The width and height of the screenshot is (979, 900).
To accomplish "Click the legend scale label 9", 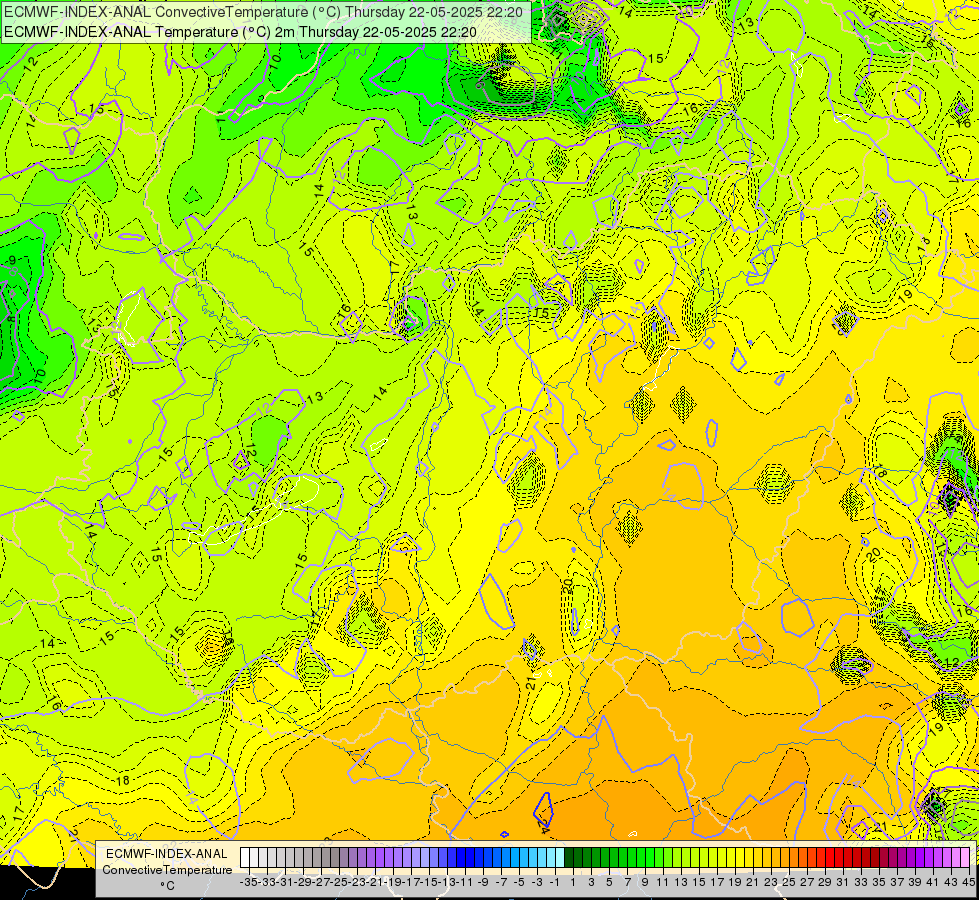I will [645, 882].
